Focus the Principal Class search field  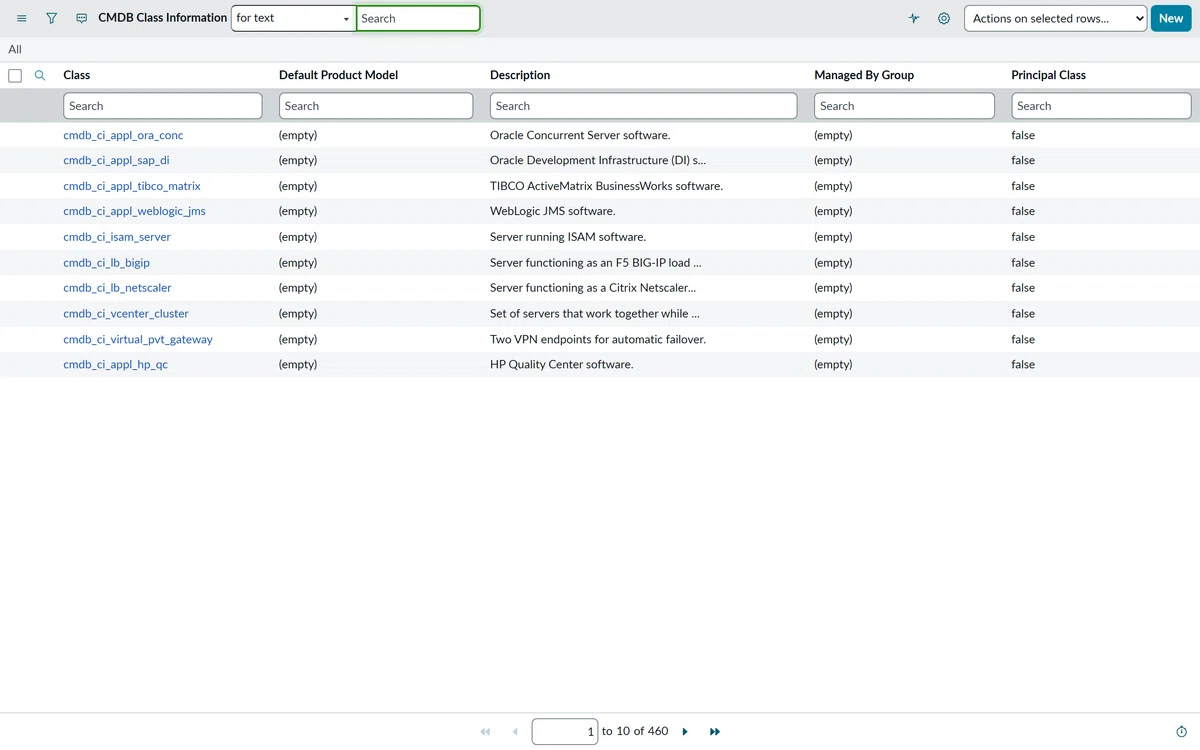[x=1101, y=106]
